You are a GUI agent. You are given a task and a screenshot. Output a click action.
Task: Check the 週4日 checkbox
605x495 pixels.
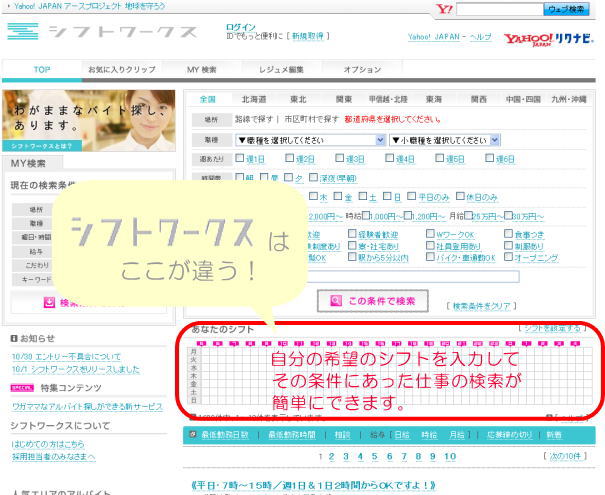[x=390, y=158]
